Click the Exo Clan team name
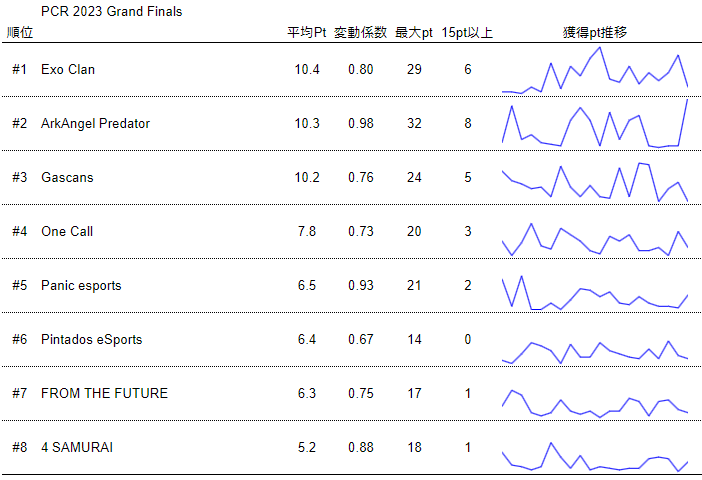Image resolution: width=702 pixels, height=480 pixels. (68, 70)
